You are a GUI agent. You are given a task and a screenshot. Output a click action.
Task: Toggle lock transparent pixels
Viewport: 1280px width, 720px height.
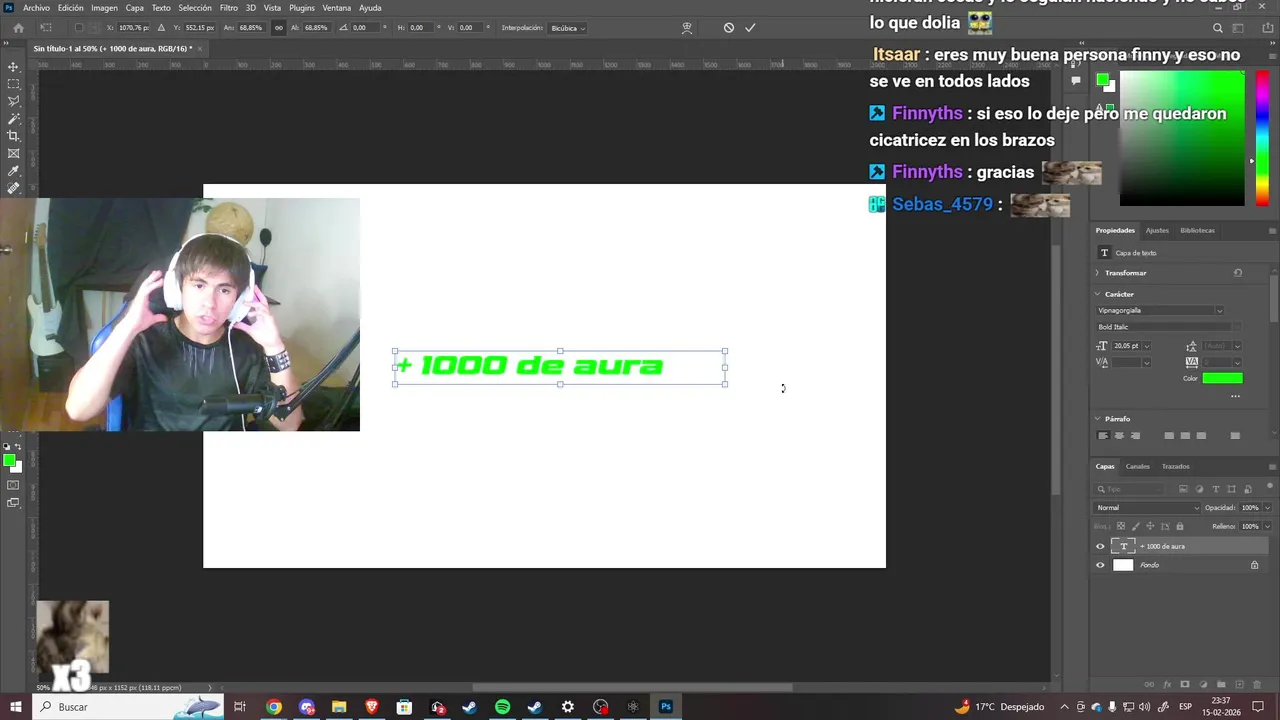[x=1120, y=526]
